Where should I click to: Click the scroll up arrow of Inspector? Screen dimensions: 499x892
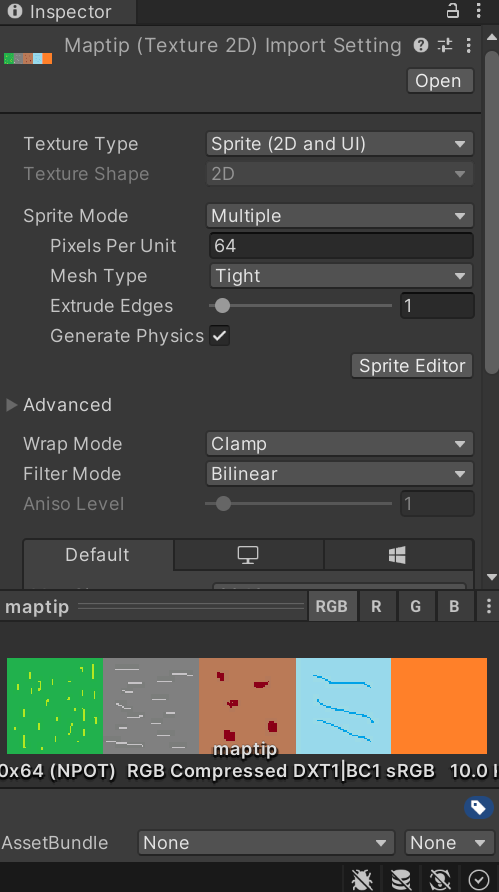tap(492, 38)
